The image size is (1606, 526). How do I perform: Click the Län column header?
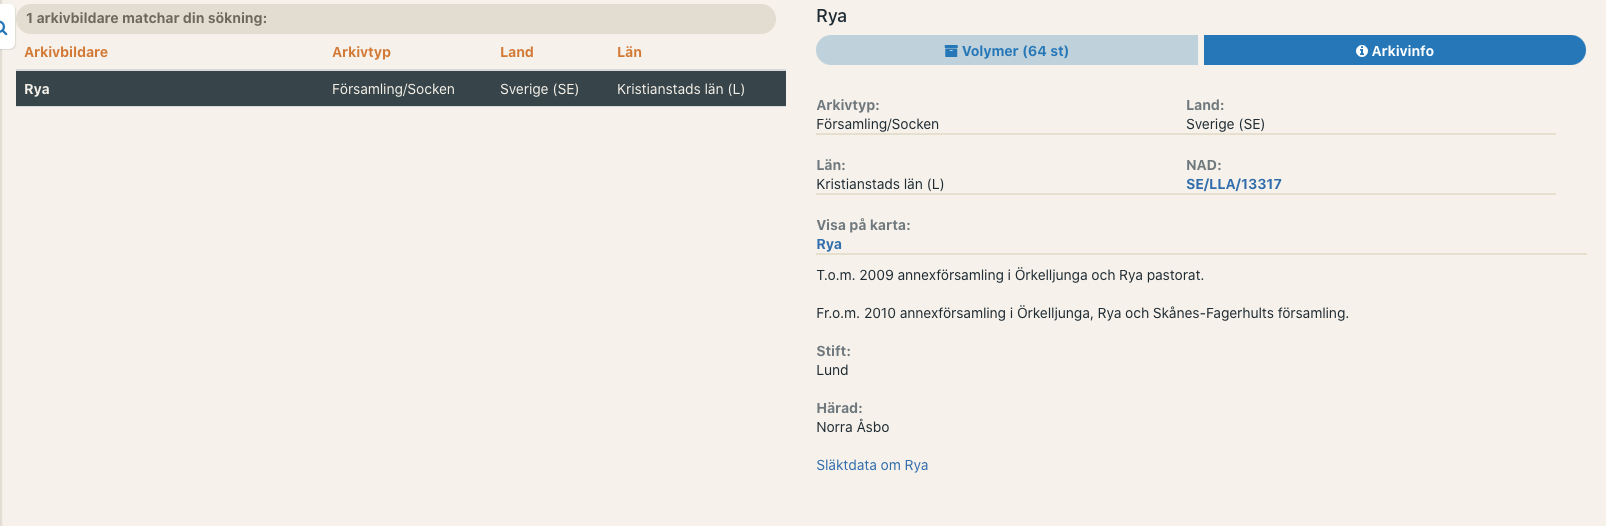pyautogui.click(x=629, y=52)
